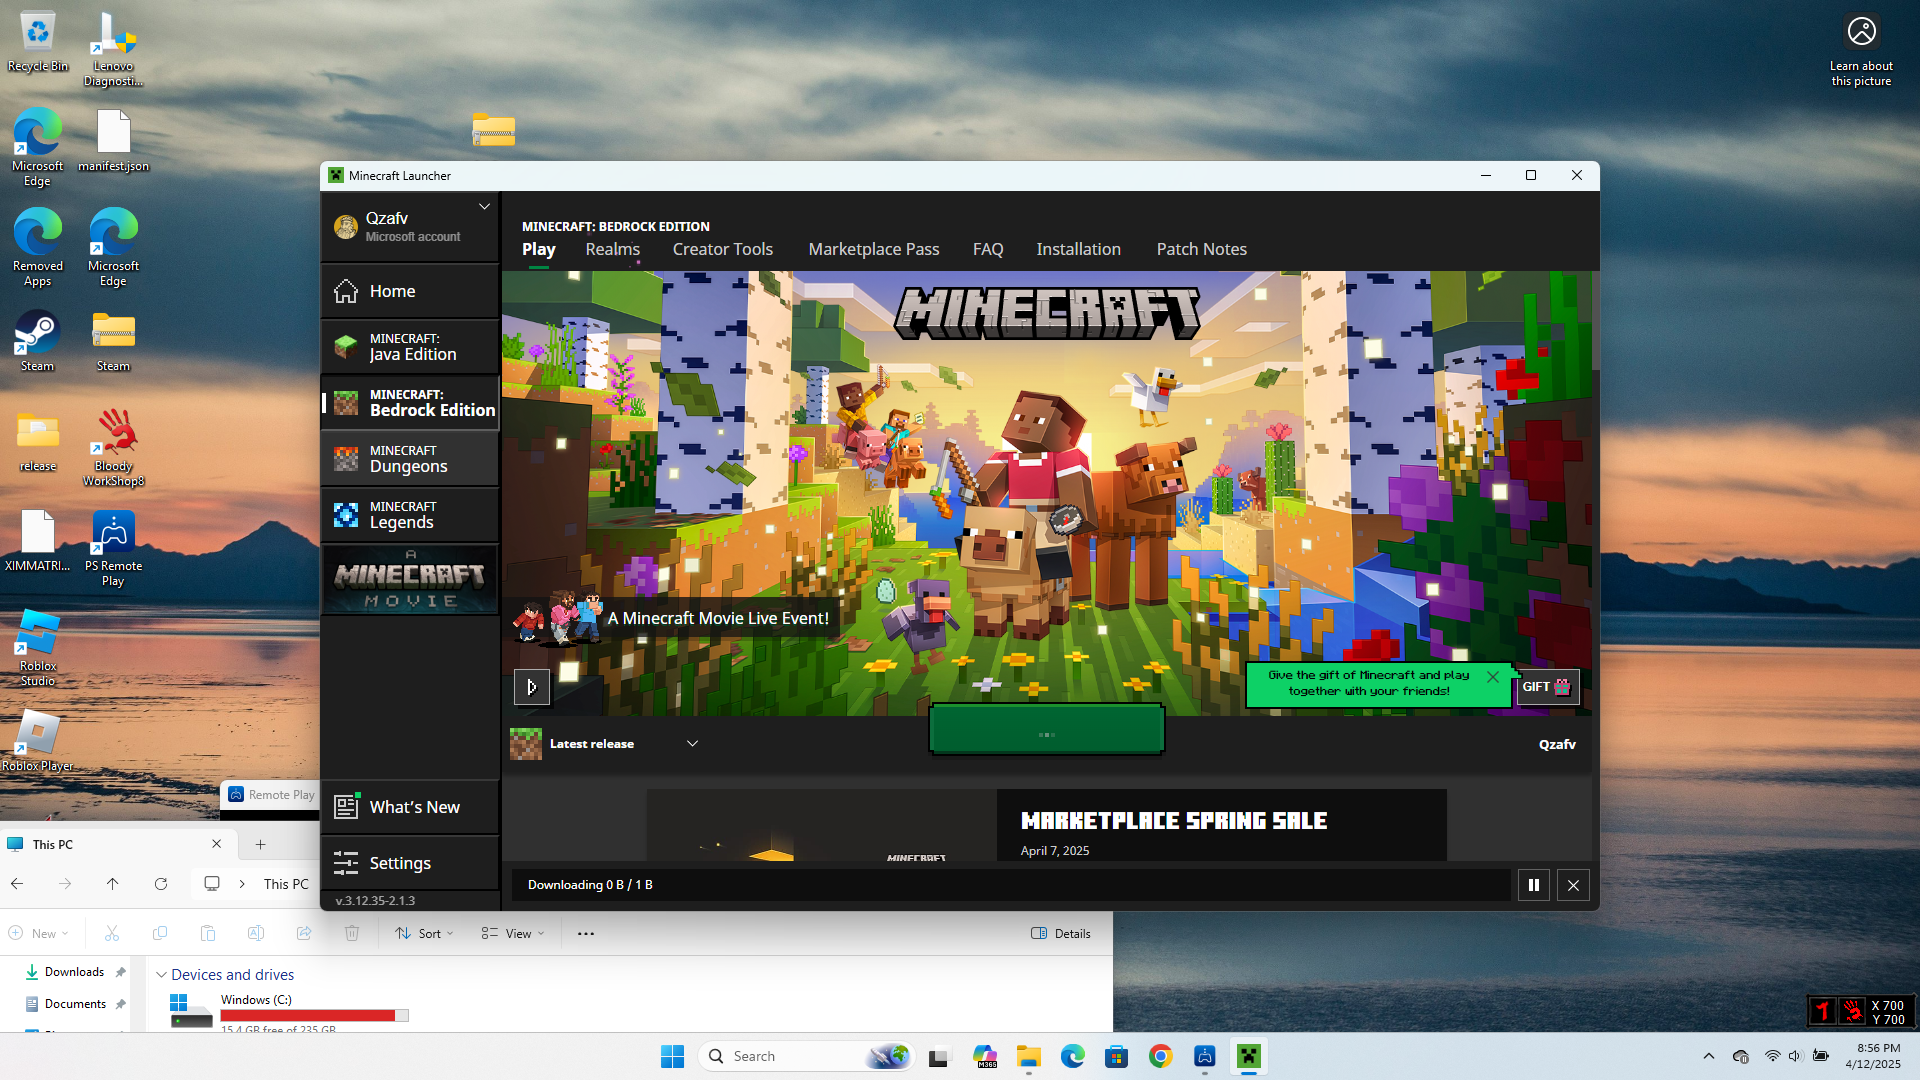Image resolution: width=1920 pixels, height=1080 pixels.
Task: Open the Minecraft Movie banner in sidebar
Action: (410, 579)
